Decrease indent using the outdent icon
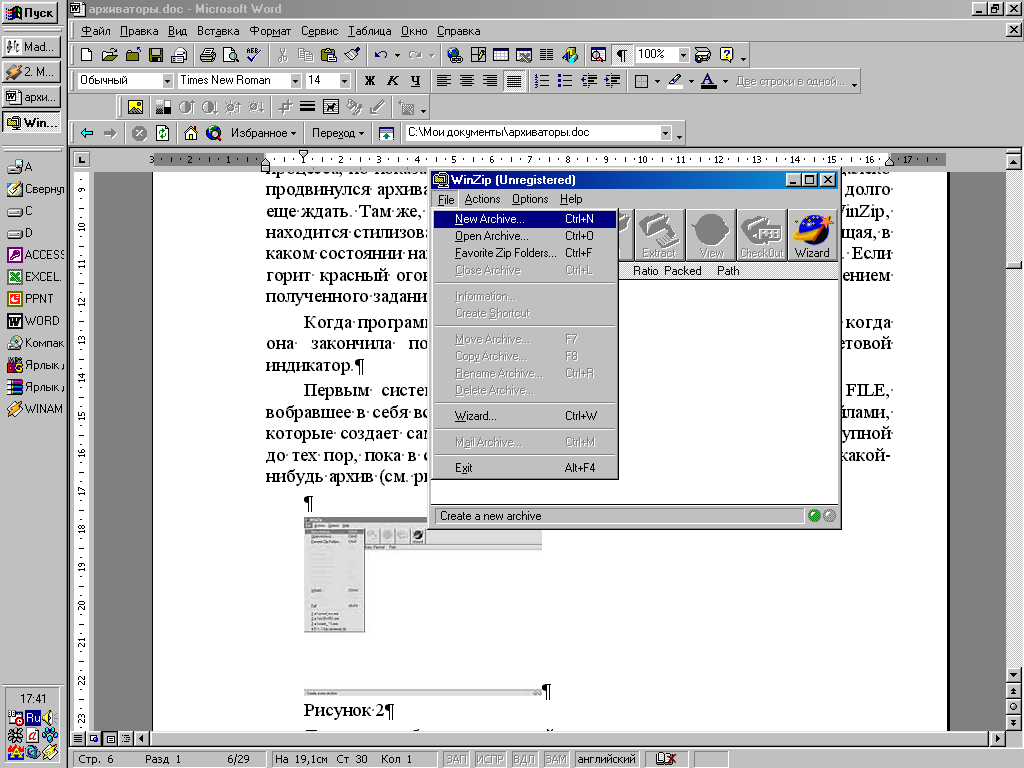This screenshot has width=1024, height=768. 588,81
